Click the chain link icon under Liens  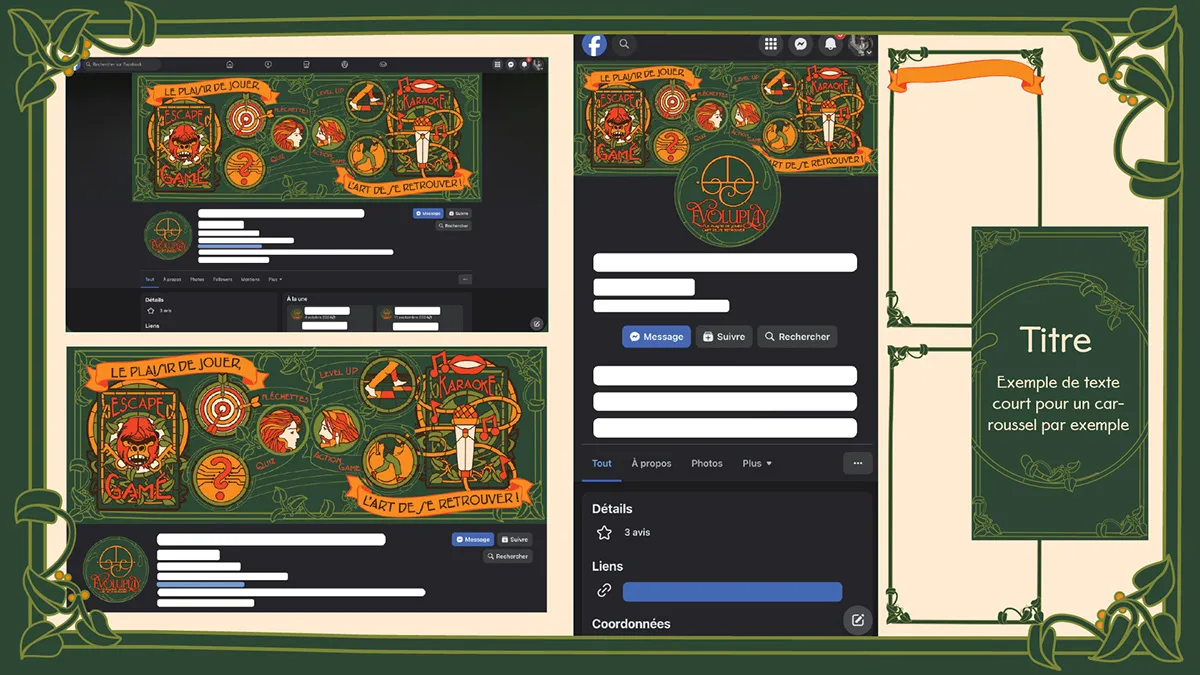604,591
